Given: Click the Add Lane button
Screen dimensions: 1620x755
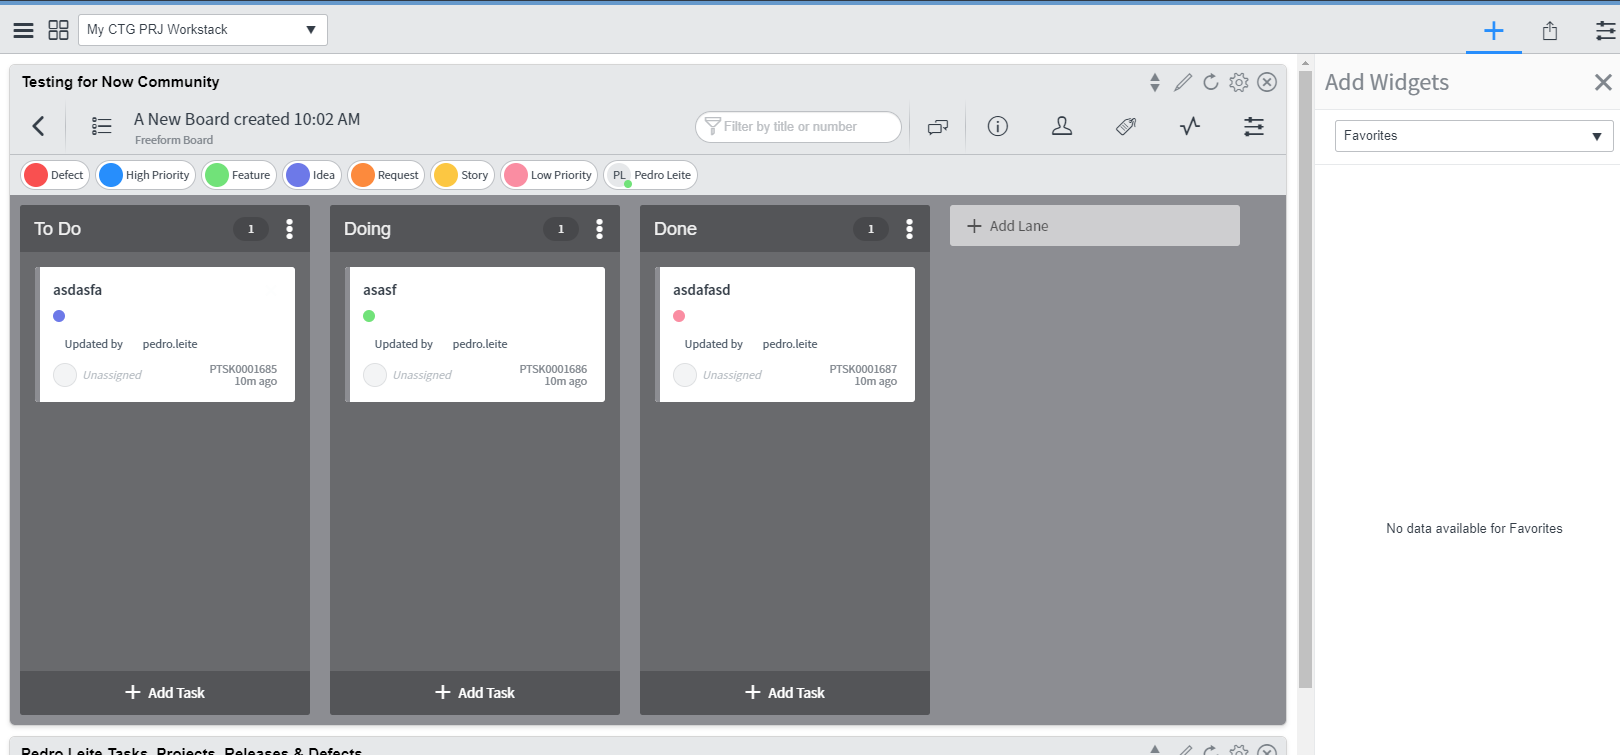Looking at the screenshot, I should tap(1095, 226).
